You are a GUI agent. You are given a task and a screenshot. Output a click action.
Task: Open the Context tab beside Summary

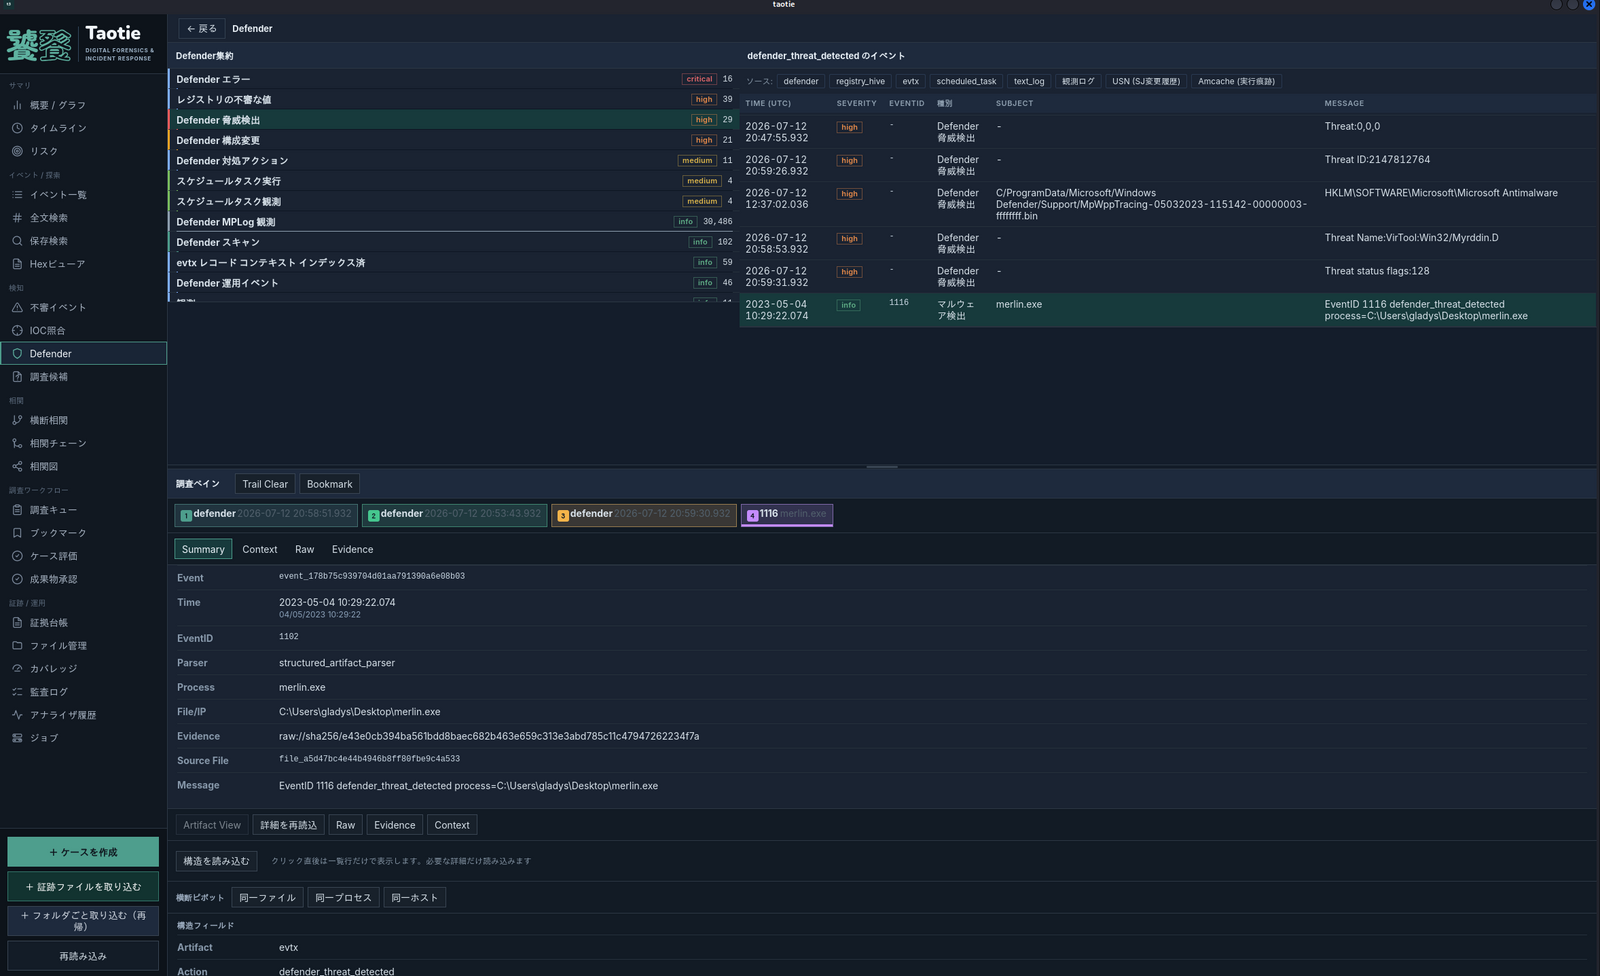pyautogui.click(x=260, y=549)
